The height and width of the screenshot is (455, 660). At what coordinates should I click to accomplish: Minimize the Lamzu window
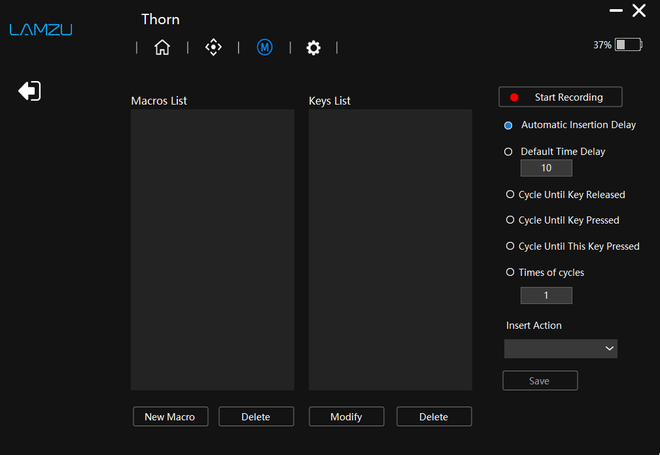[614, 10]
